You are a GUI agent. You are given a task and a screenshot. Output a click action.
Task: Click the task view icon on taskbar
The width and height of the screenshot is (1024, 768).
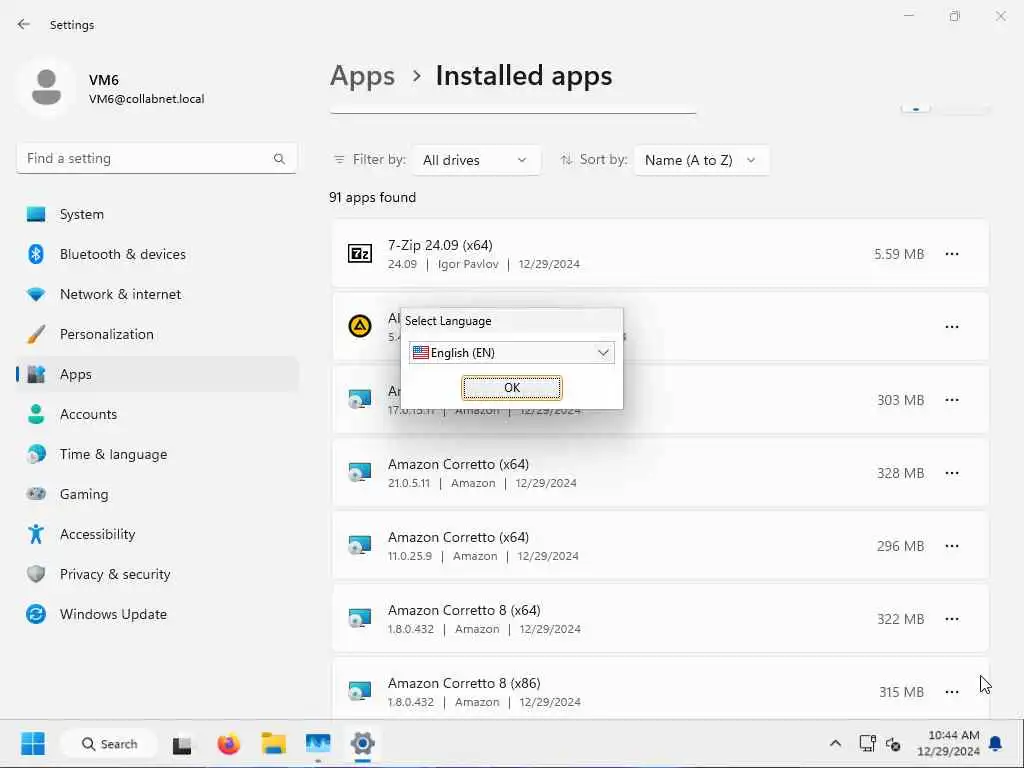pos(182,744)
